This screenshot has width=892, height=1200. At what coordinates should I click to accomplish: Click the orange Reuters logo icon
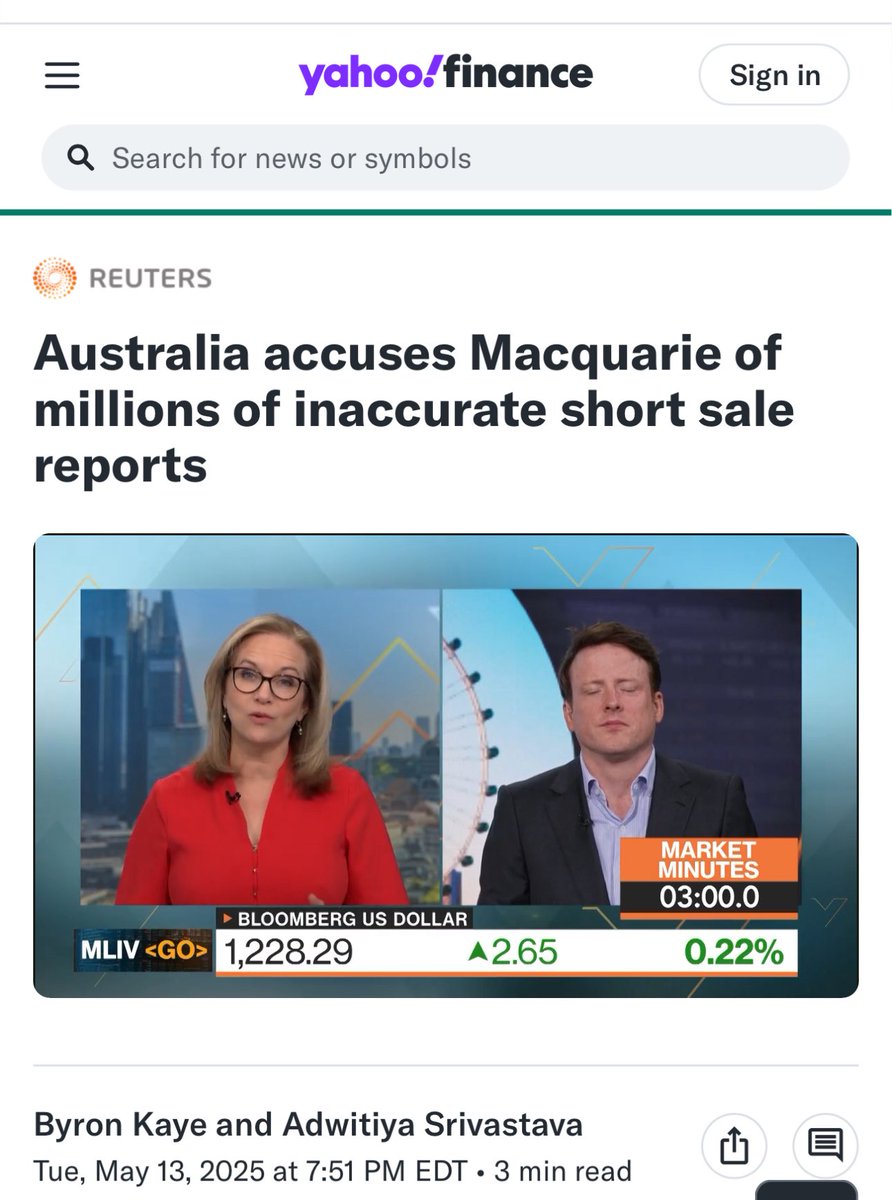(54, 278)
